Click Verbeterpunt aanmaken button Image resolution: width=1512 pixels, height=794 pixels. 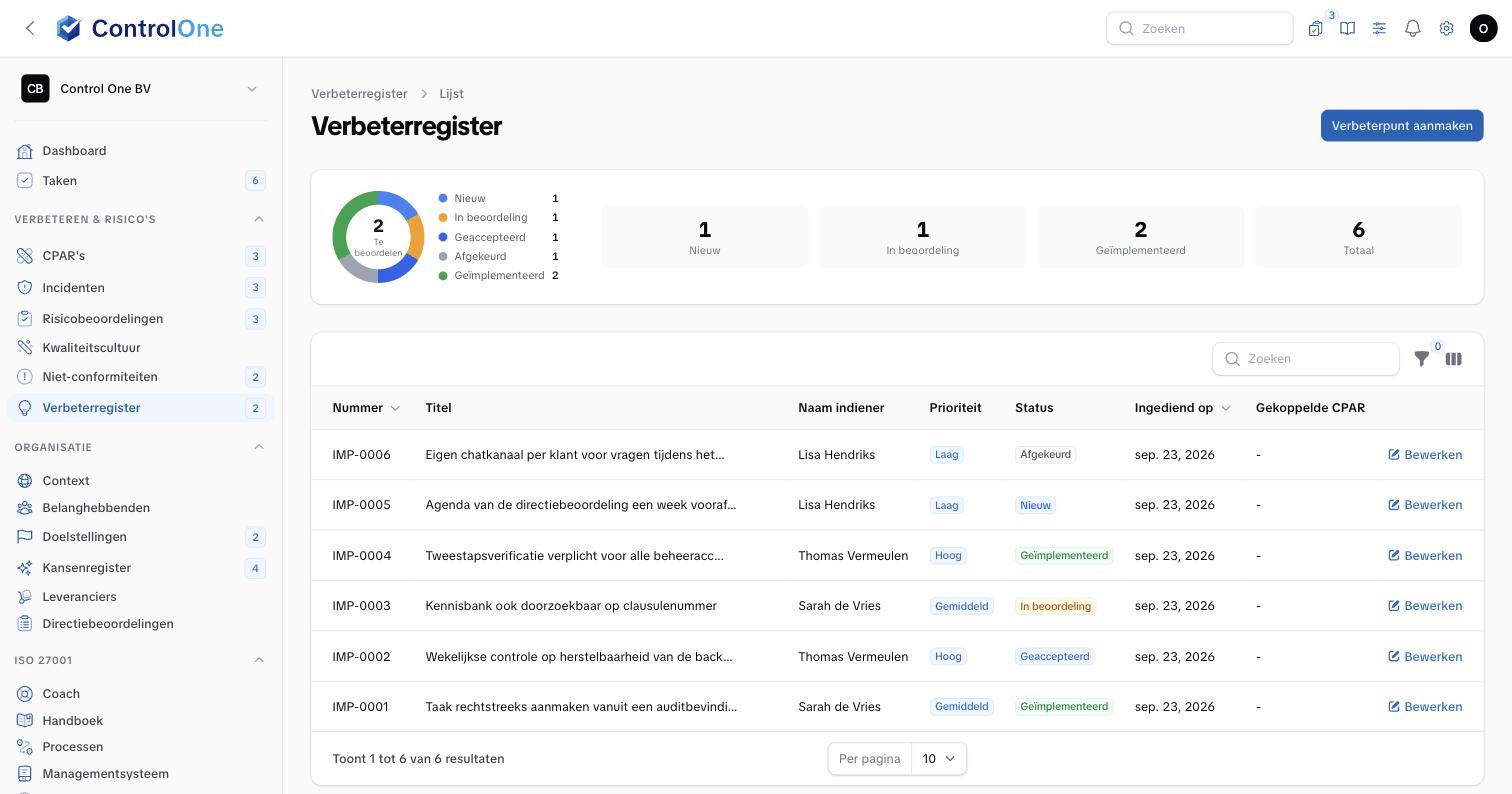(1402, 126)
